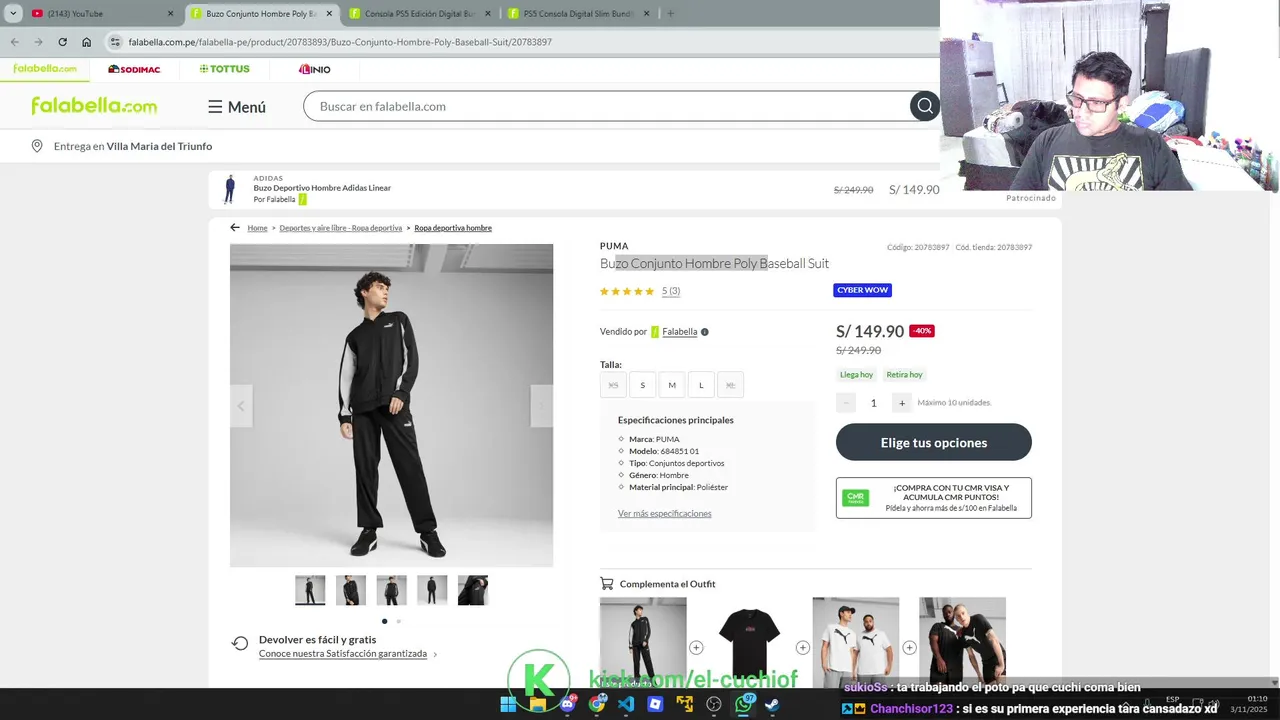
Task: Expand Ver más especificaciones
Action: tap(664, 514)
